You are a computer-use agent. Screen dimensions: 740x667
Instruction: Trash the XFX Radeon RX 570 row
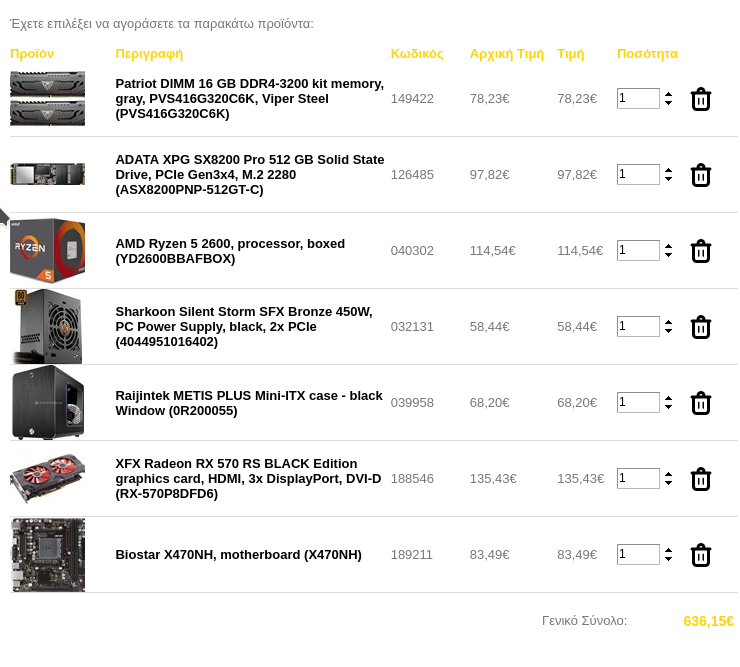(x=701, y=479)
